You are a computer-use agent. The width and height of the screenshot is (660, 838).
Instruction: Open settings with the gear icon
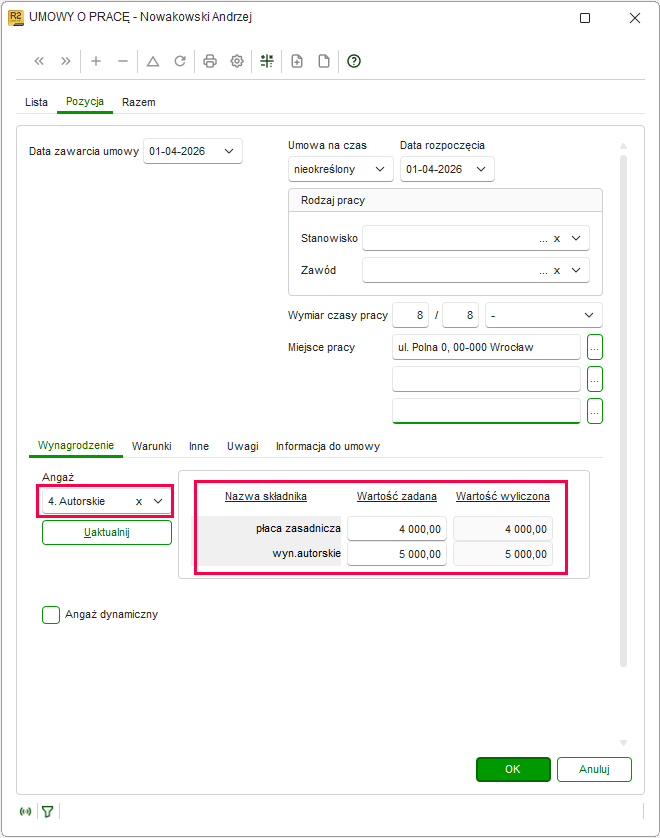[237, 61]
